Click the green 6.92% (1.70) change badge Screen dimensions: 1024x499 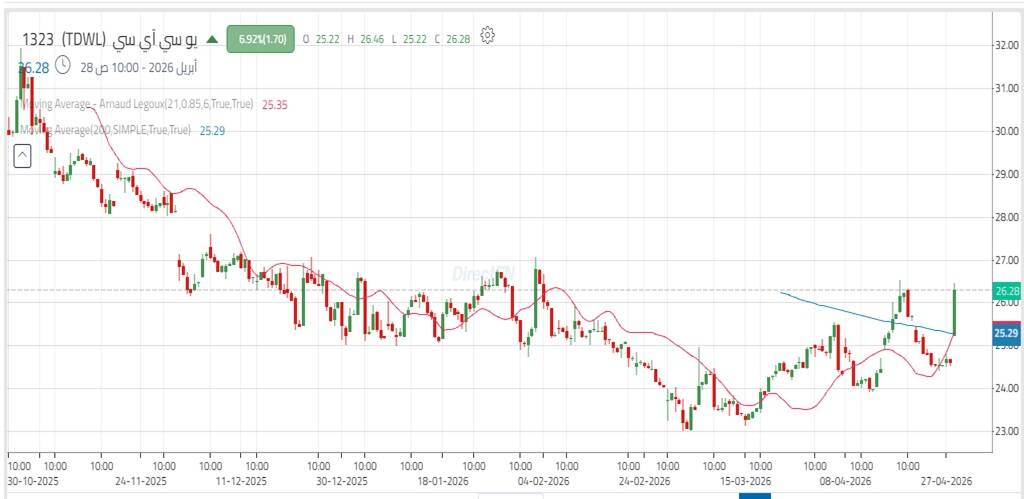pyautogui.click(x=260, y=39)
